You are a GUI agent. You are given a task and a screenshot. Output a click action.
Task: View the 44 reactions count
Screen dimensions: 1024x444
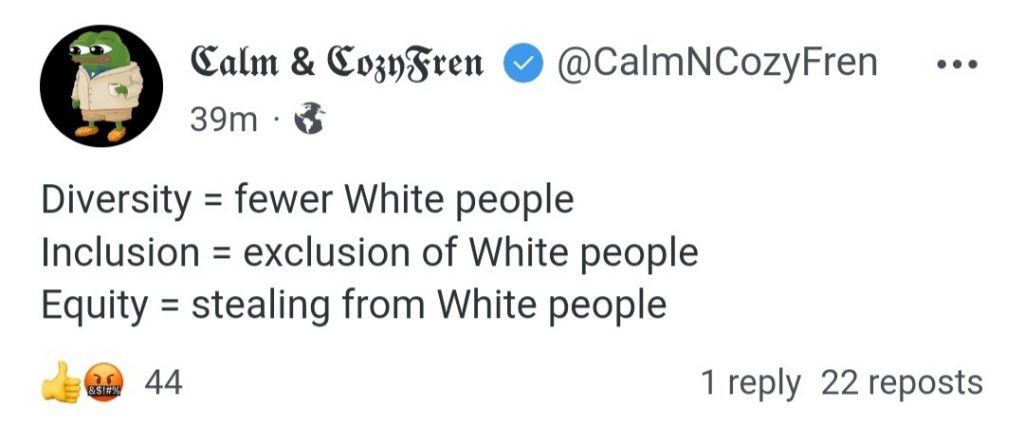[163, 382]
